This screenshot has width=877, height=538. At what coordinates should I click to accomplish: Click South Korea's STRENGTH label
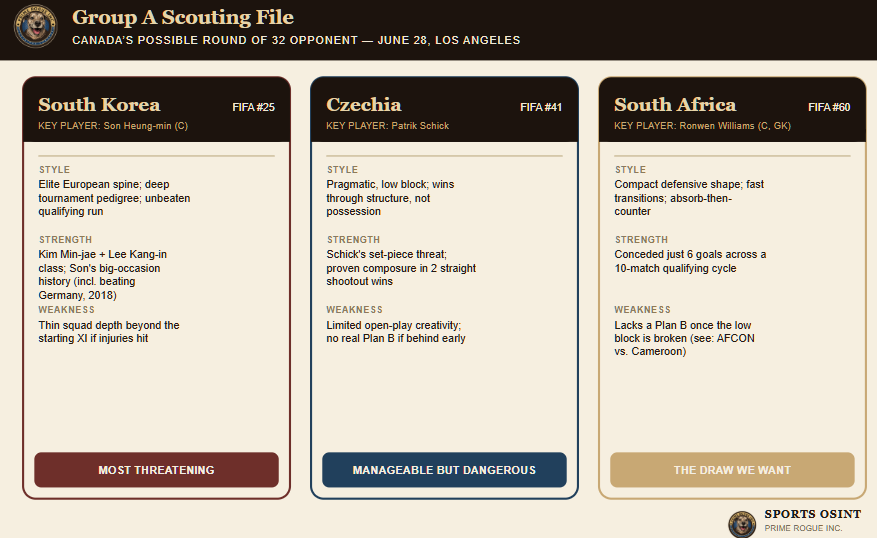65,239
